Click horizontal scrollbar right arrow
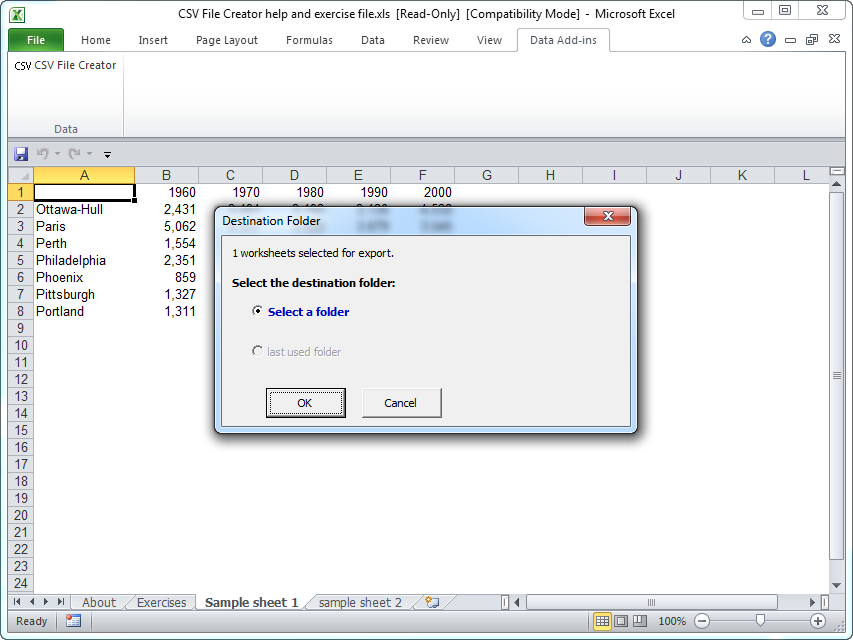Viewport: 853px width, 640px height. click(812, 602)
